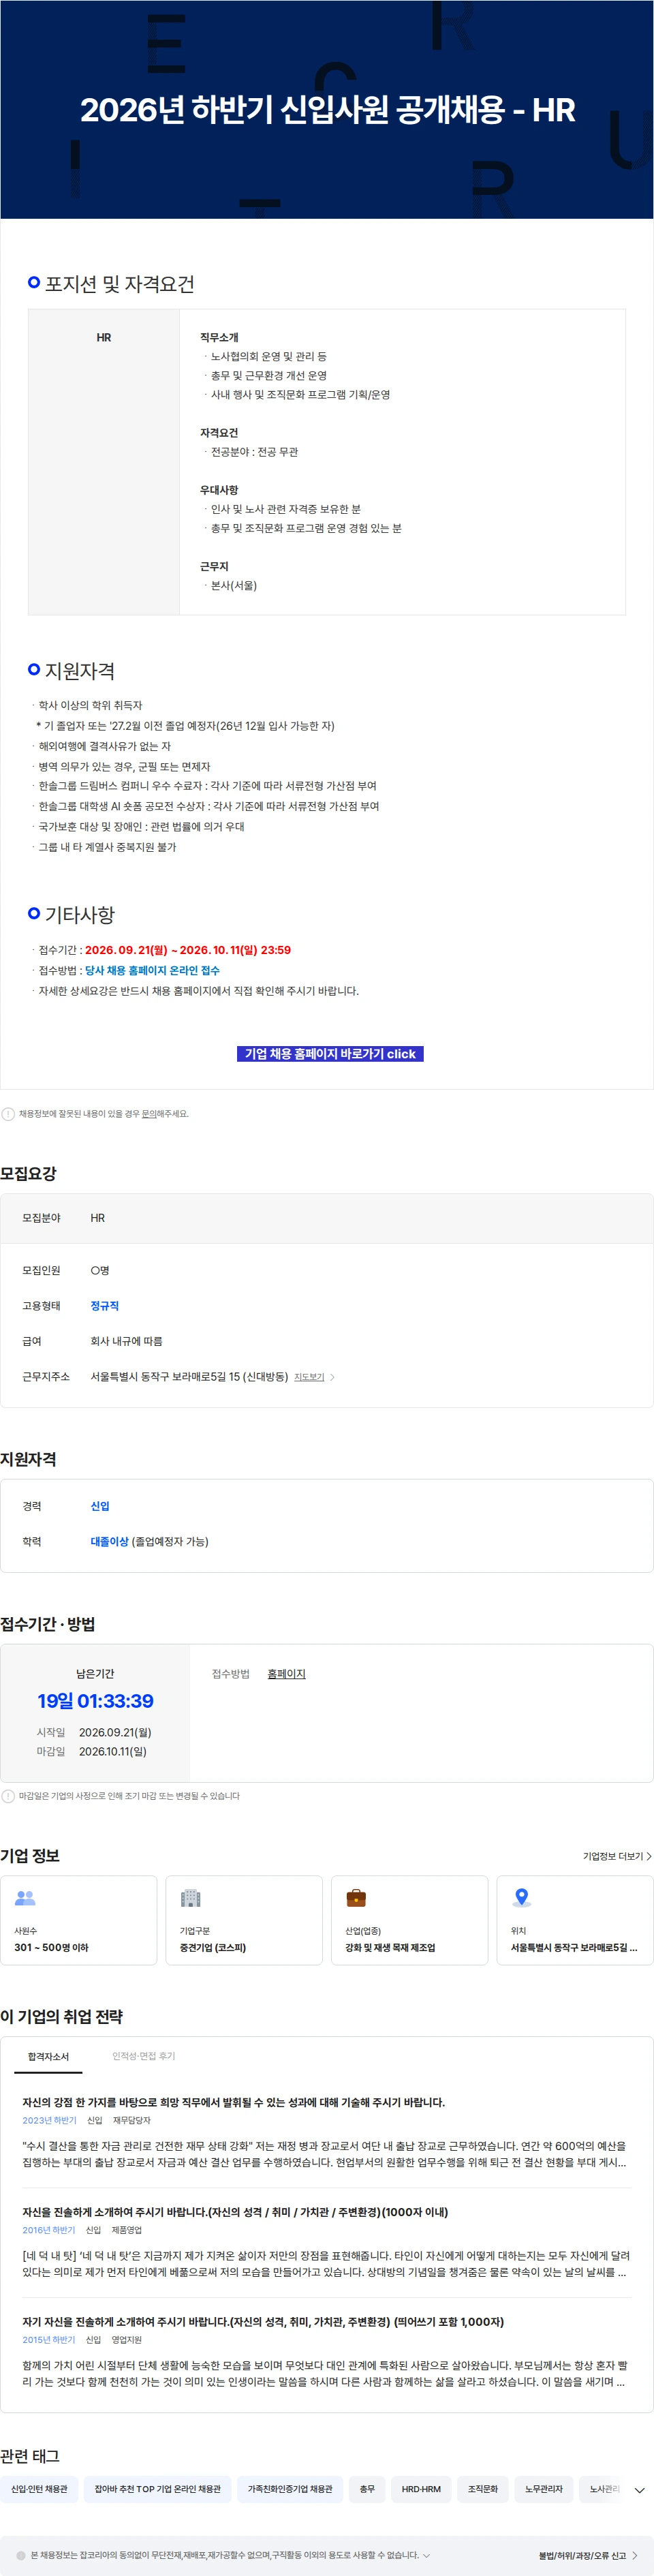
Task: Click the 대졸이상 education text
Action: (x=110, y=1541)
